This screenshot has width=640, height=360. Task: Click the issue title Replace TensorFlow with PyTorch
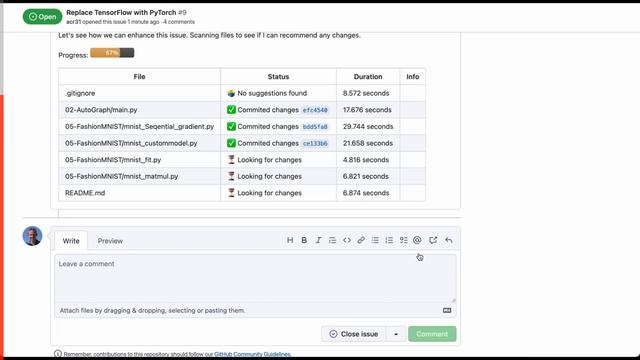[121, 13]
